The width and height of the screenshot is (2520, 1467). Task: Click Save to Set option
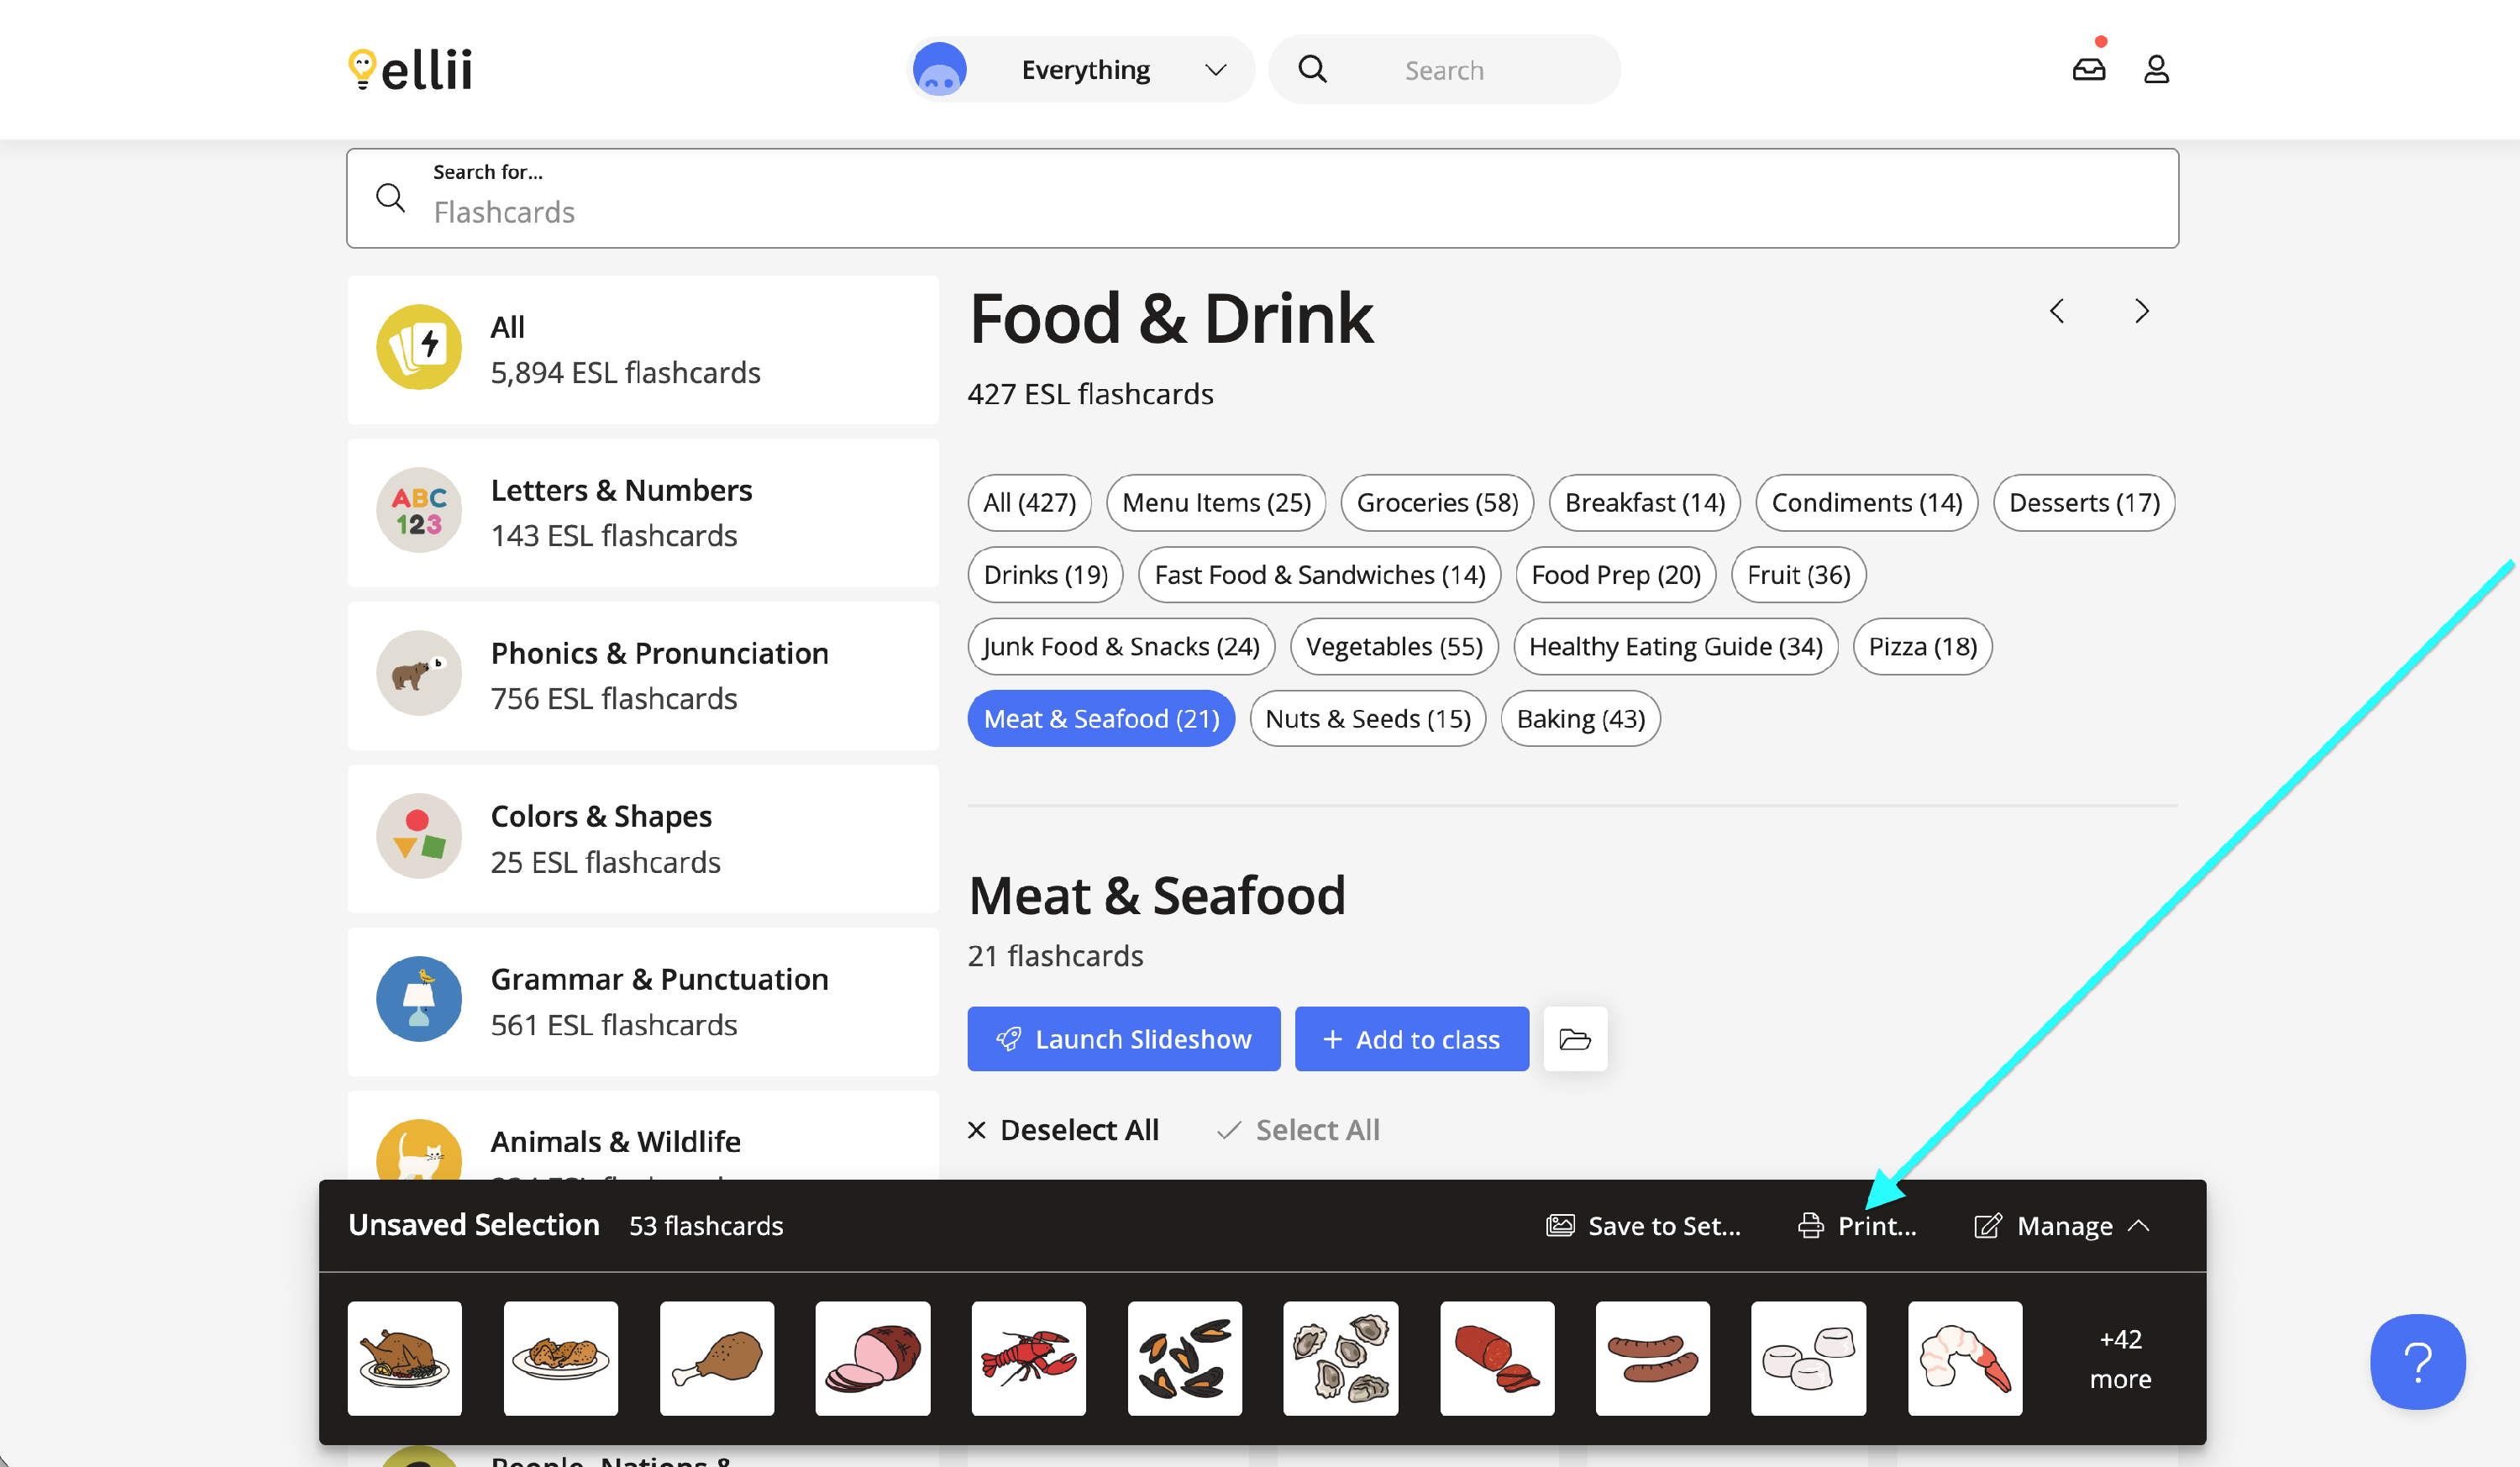1643,1225
